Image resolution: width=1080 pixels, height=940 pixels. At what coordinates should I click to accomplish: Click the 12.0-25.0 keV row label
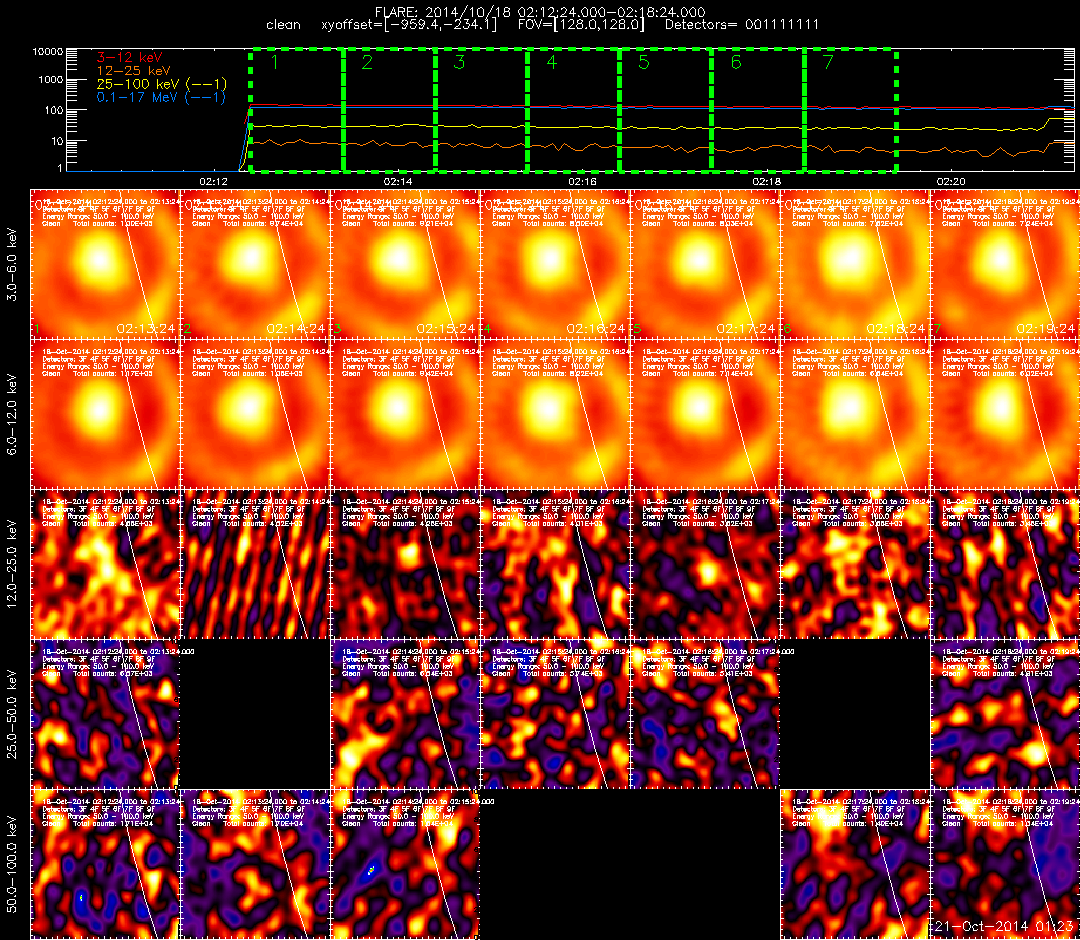tap(12, 564)
